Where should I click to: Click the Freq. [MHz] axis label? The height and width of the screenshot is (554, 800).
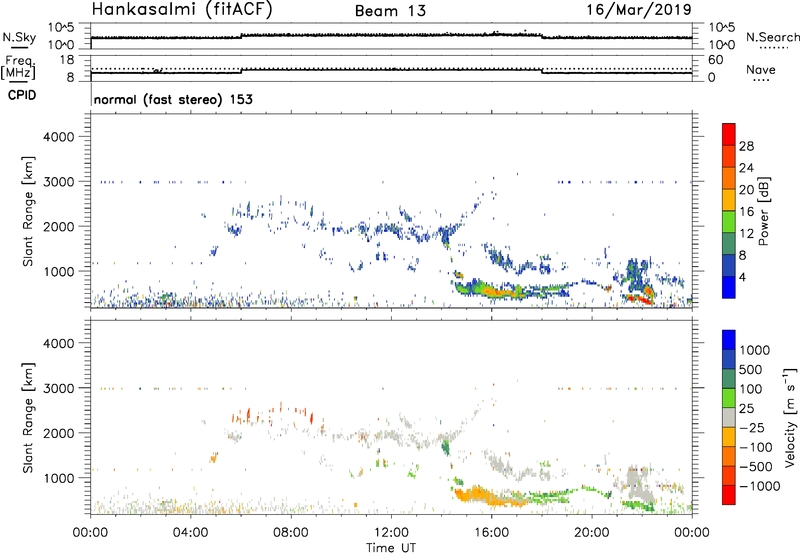(x=18, y=67)
